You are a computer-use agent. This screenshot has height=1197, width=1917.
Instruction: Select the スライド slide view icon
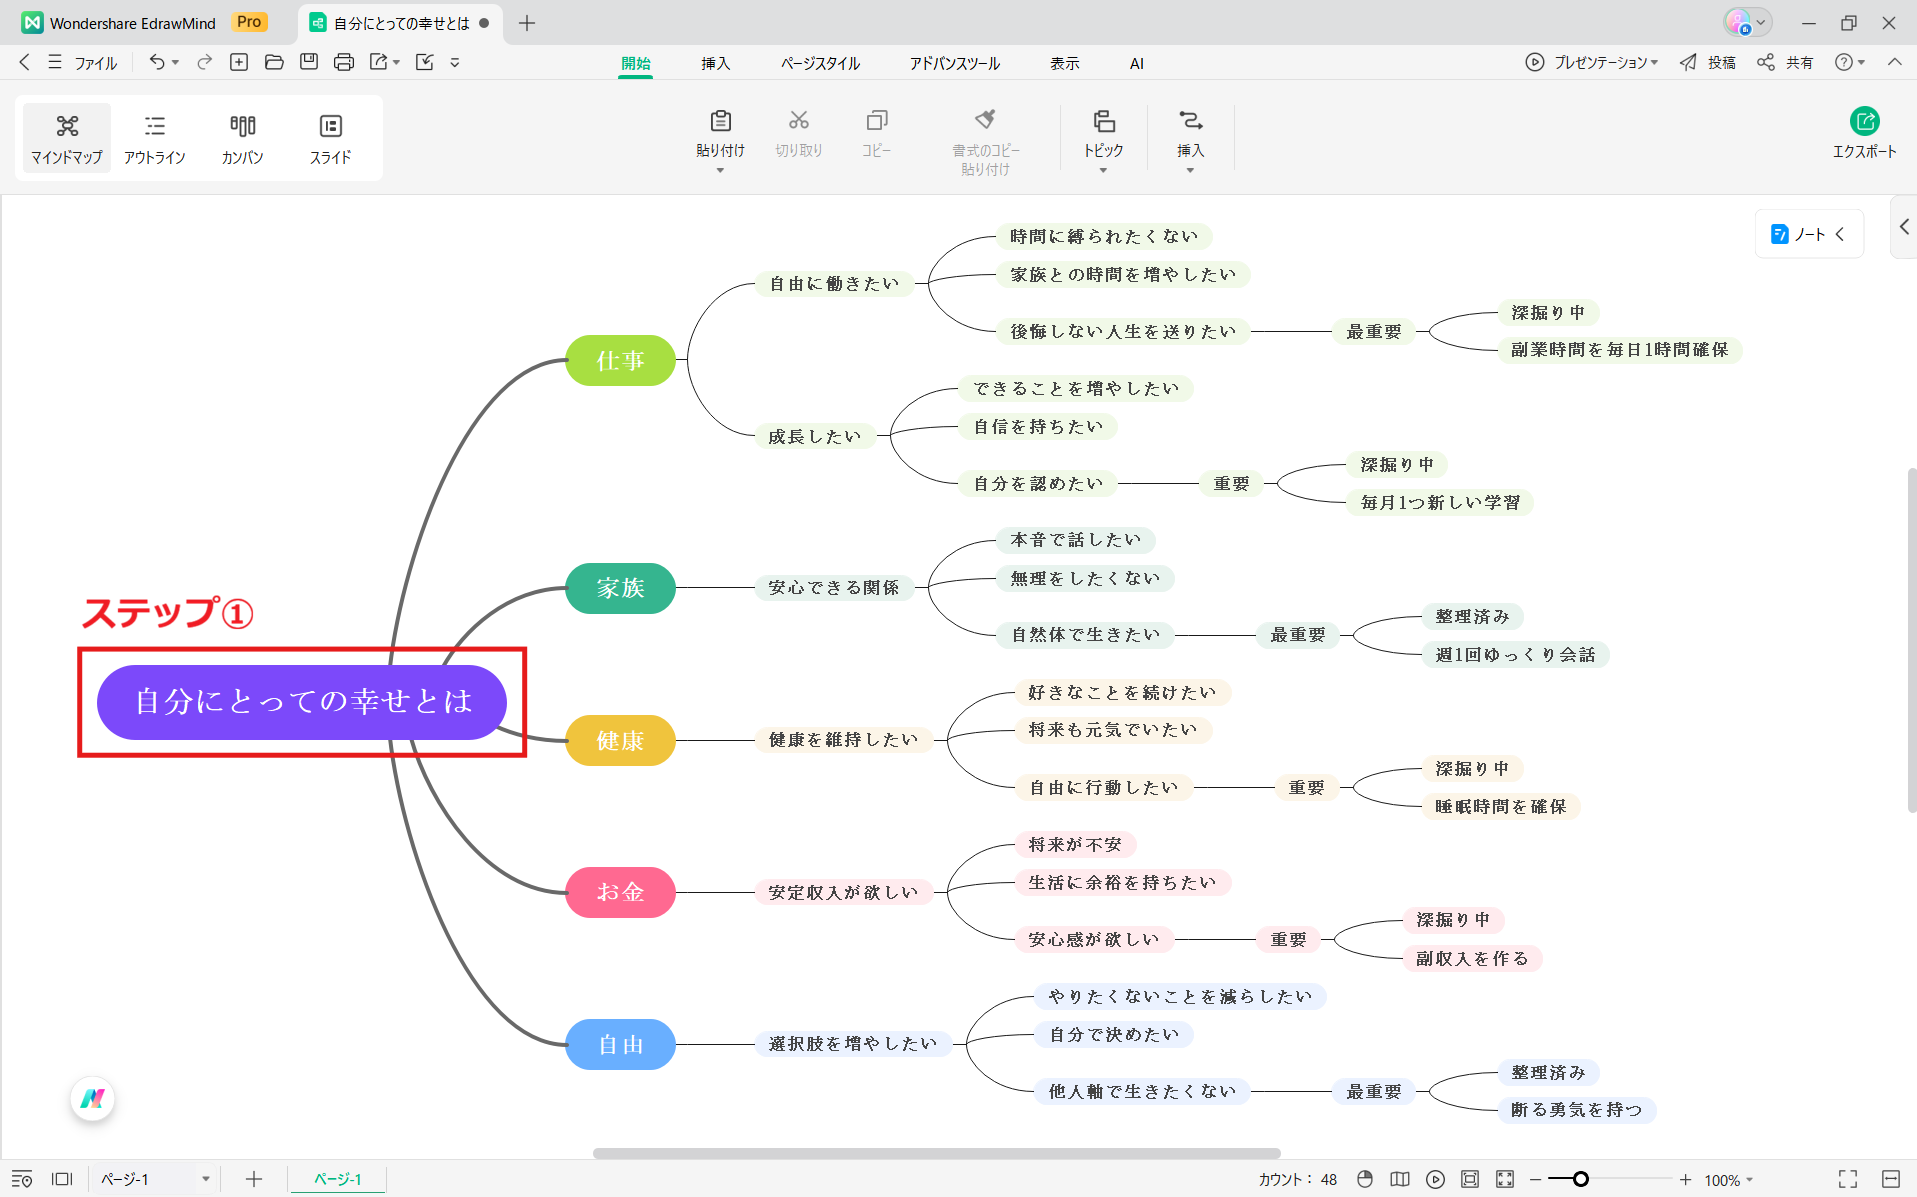pyautogui.click(x=330, y=138)
